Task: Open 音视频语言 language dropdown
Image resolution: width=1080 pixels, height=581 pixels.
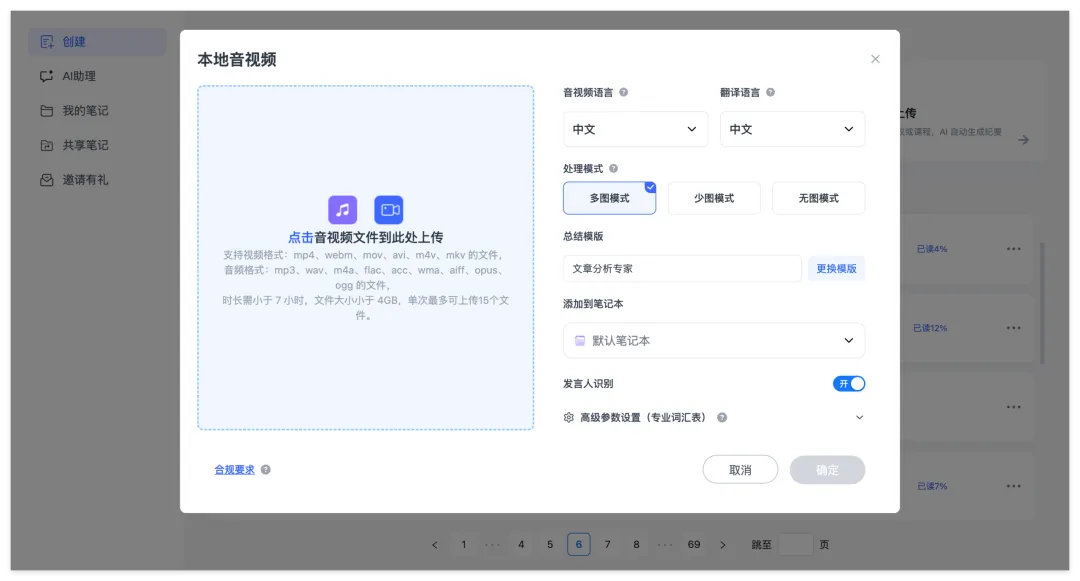Action: (x=635, y=129)
